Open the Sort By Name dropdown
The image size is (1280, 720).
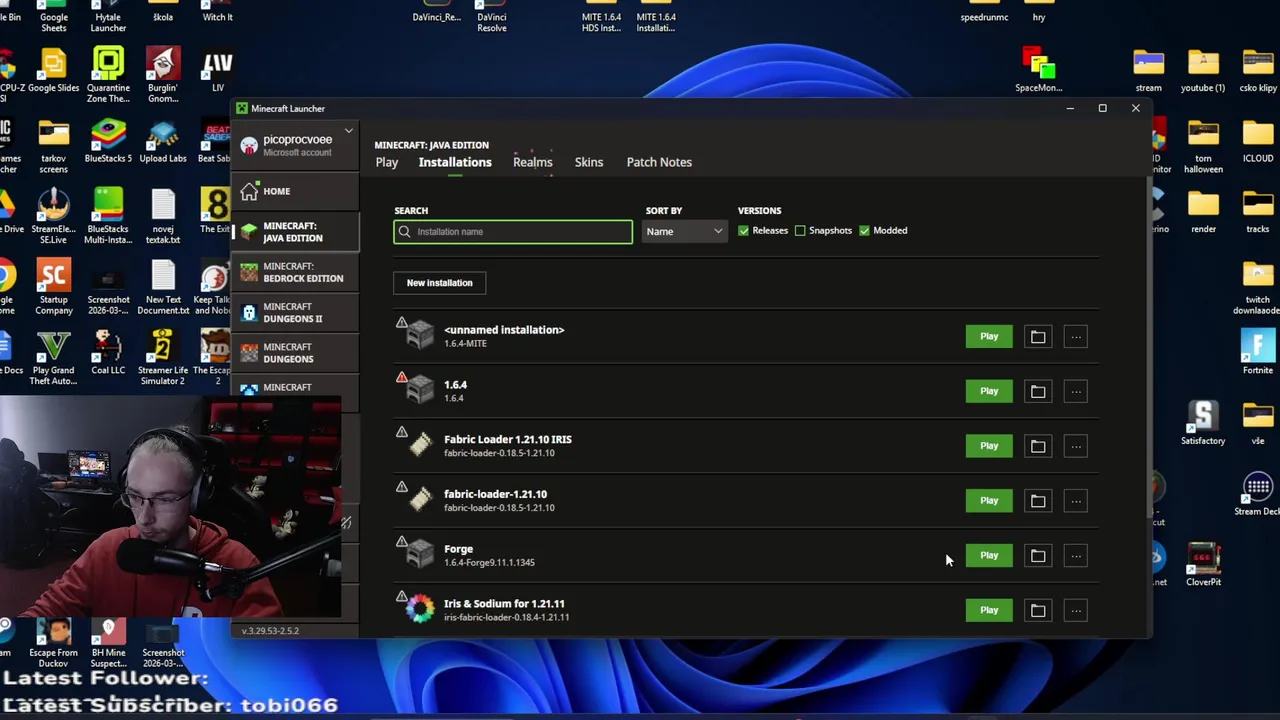[684, 232]
